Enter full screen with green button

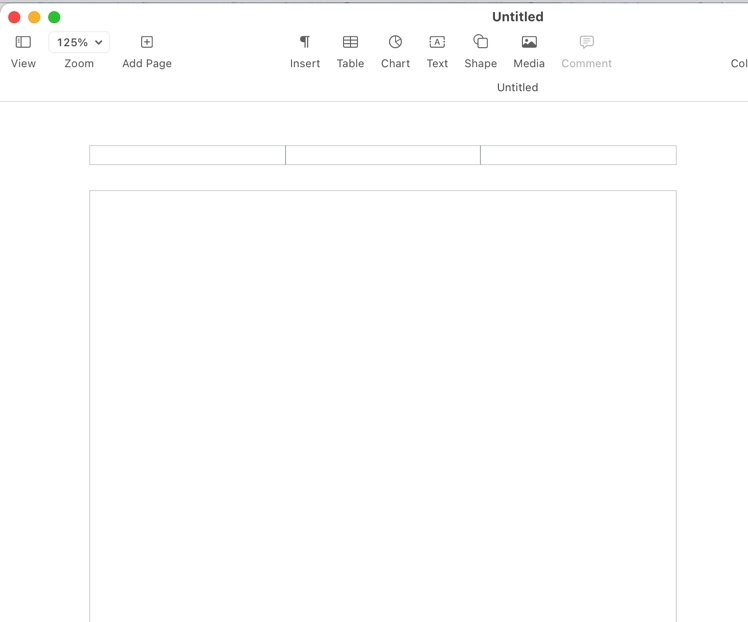[x=54, y=17]
